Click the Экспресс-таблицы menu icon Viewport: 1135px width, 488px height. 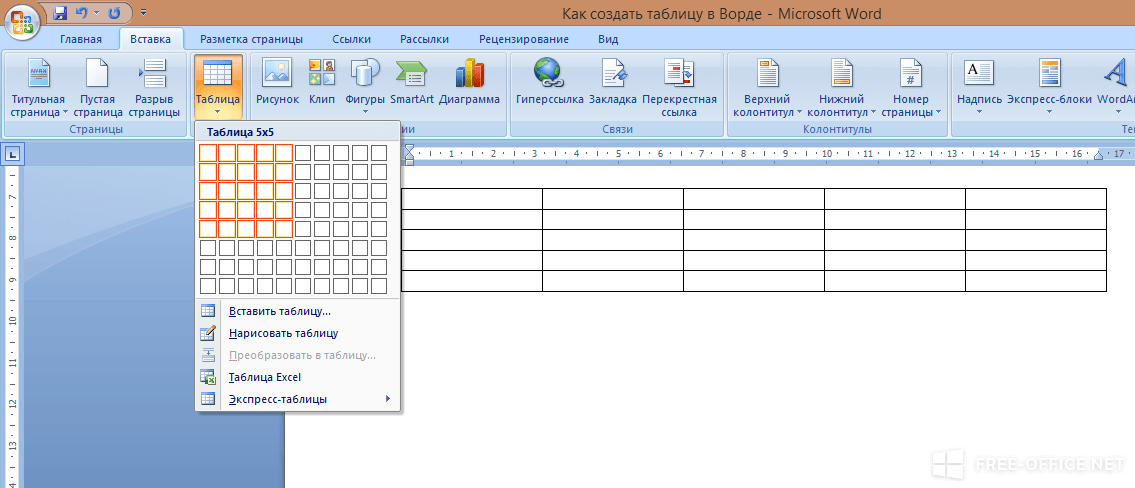coord(208,399)
